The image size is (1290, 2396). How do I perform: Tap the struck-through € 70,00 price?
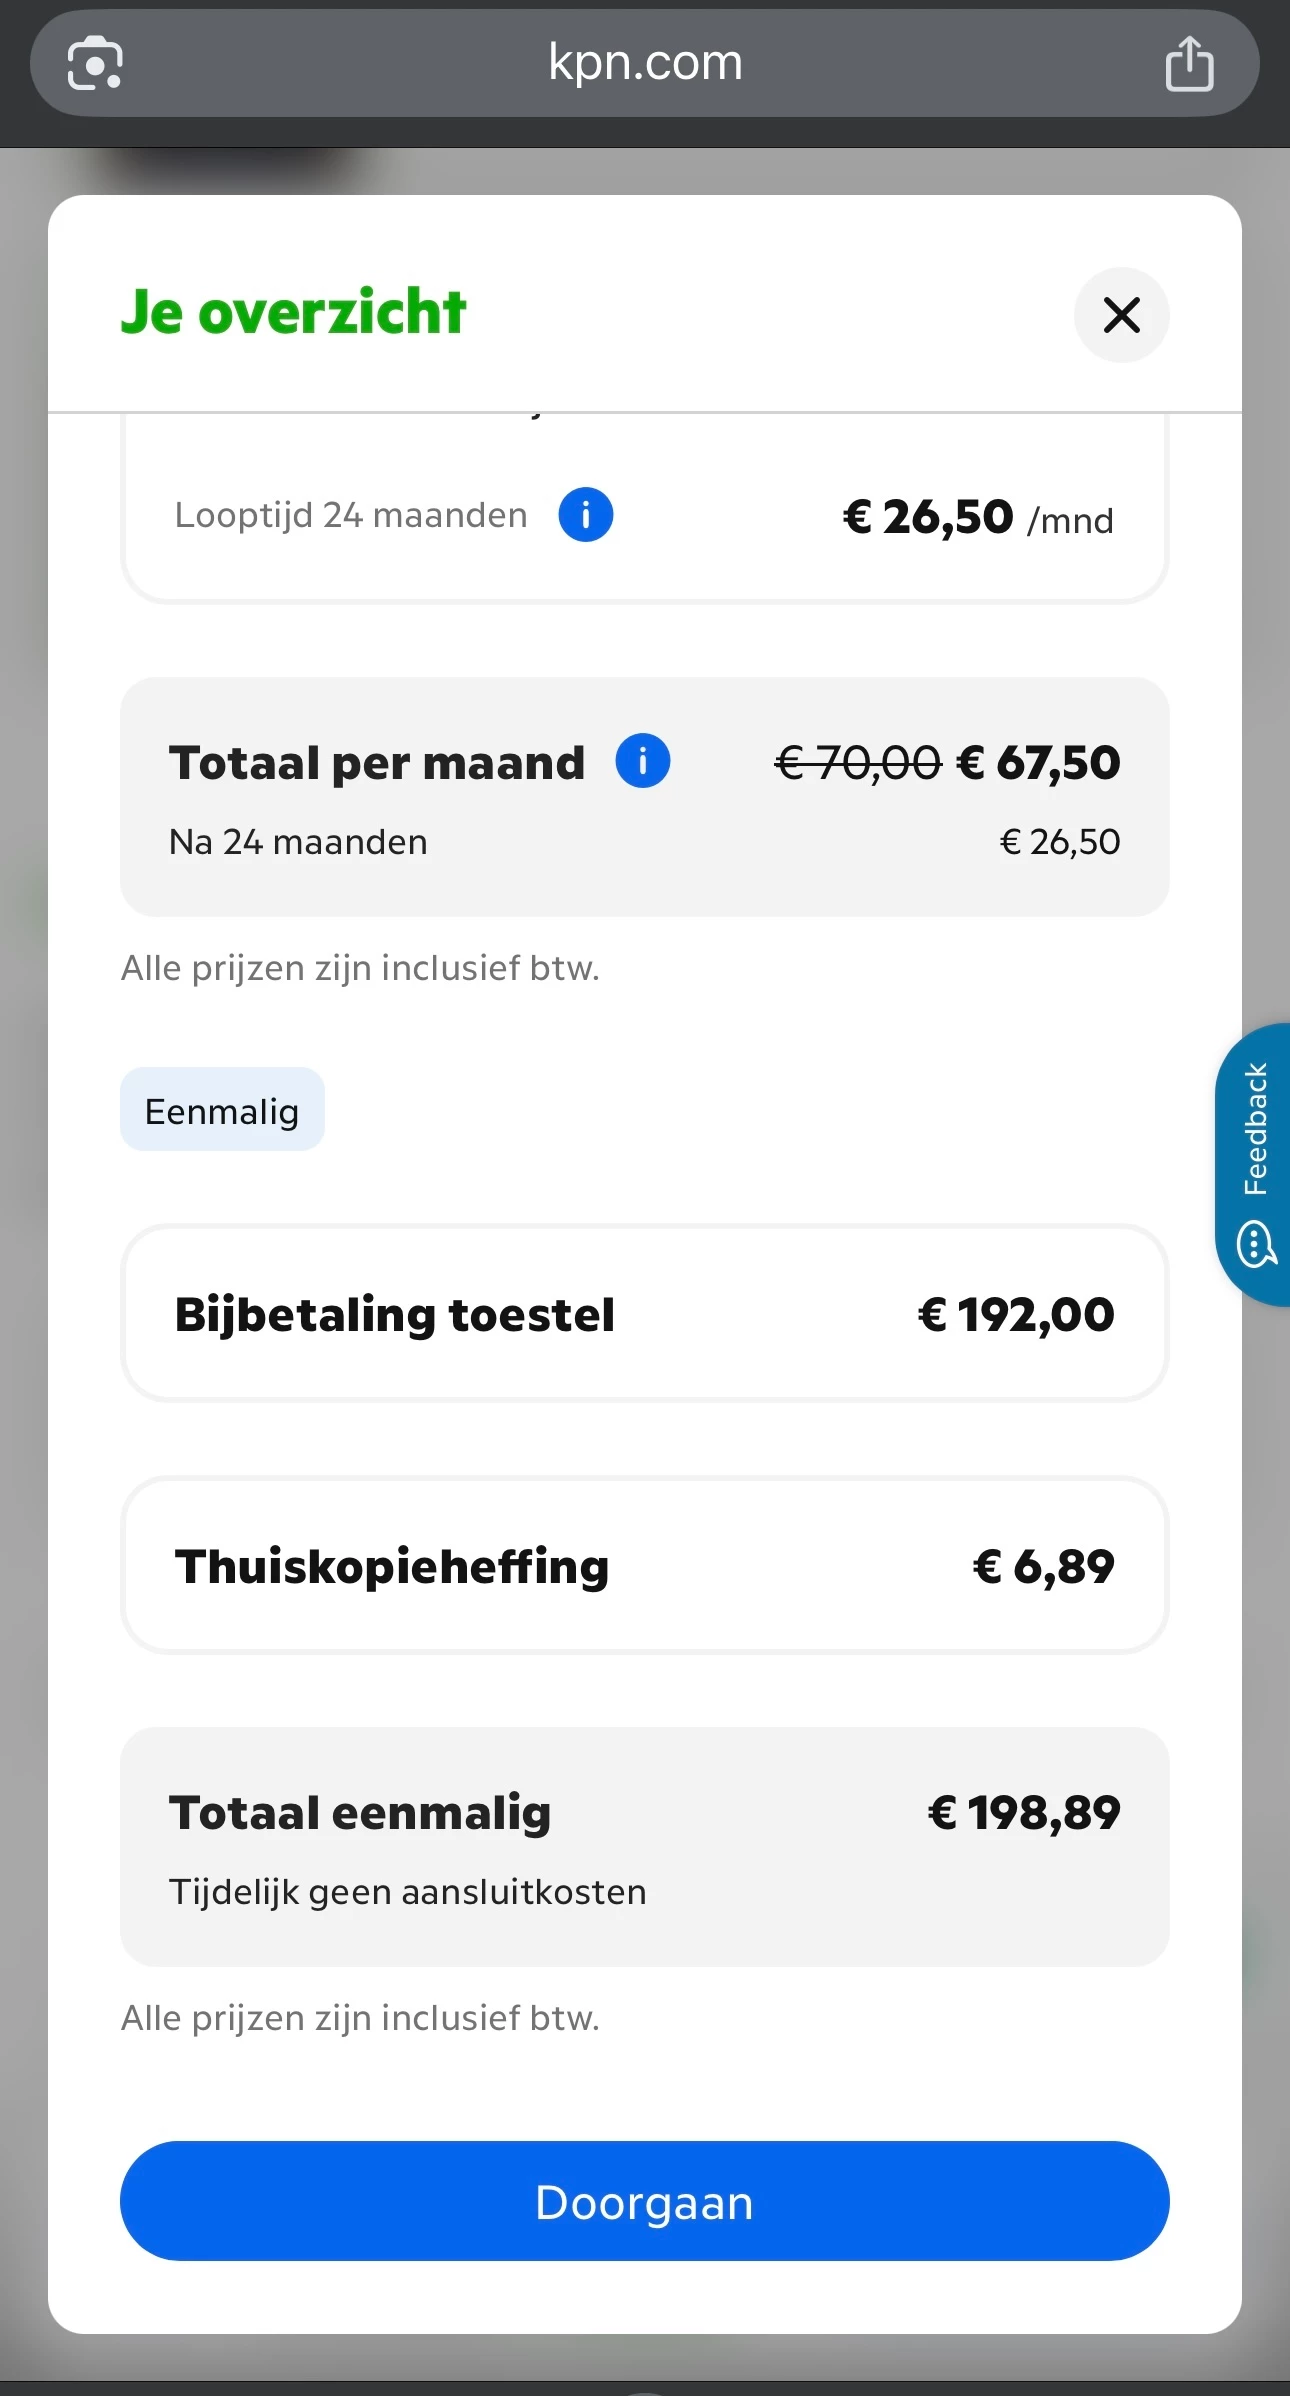tap(858, 763)
